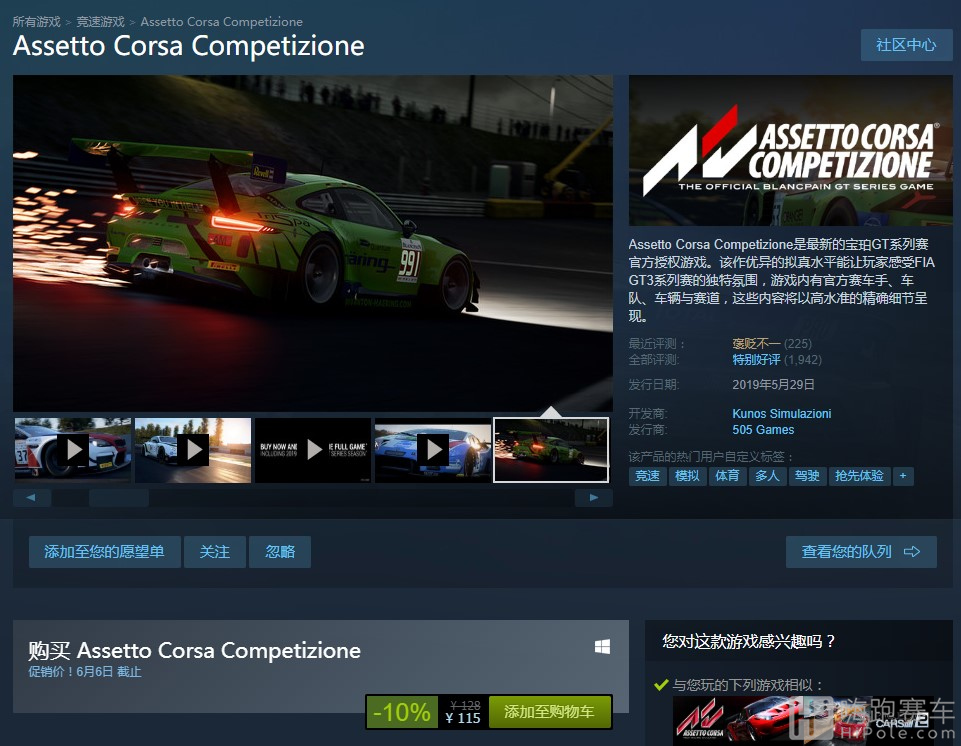The image size is (961, 746).
Task: Click the -10% discount badge
Action: click(x=402, y=712)
